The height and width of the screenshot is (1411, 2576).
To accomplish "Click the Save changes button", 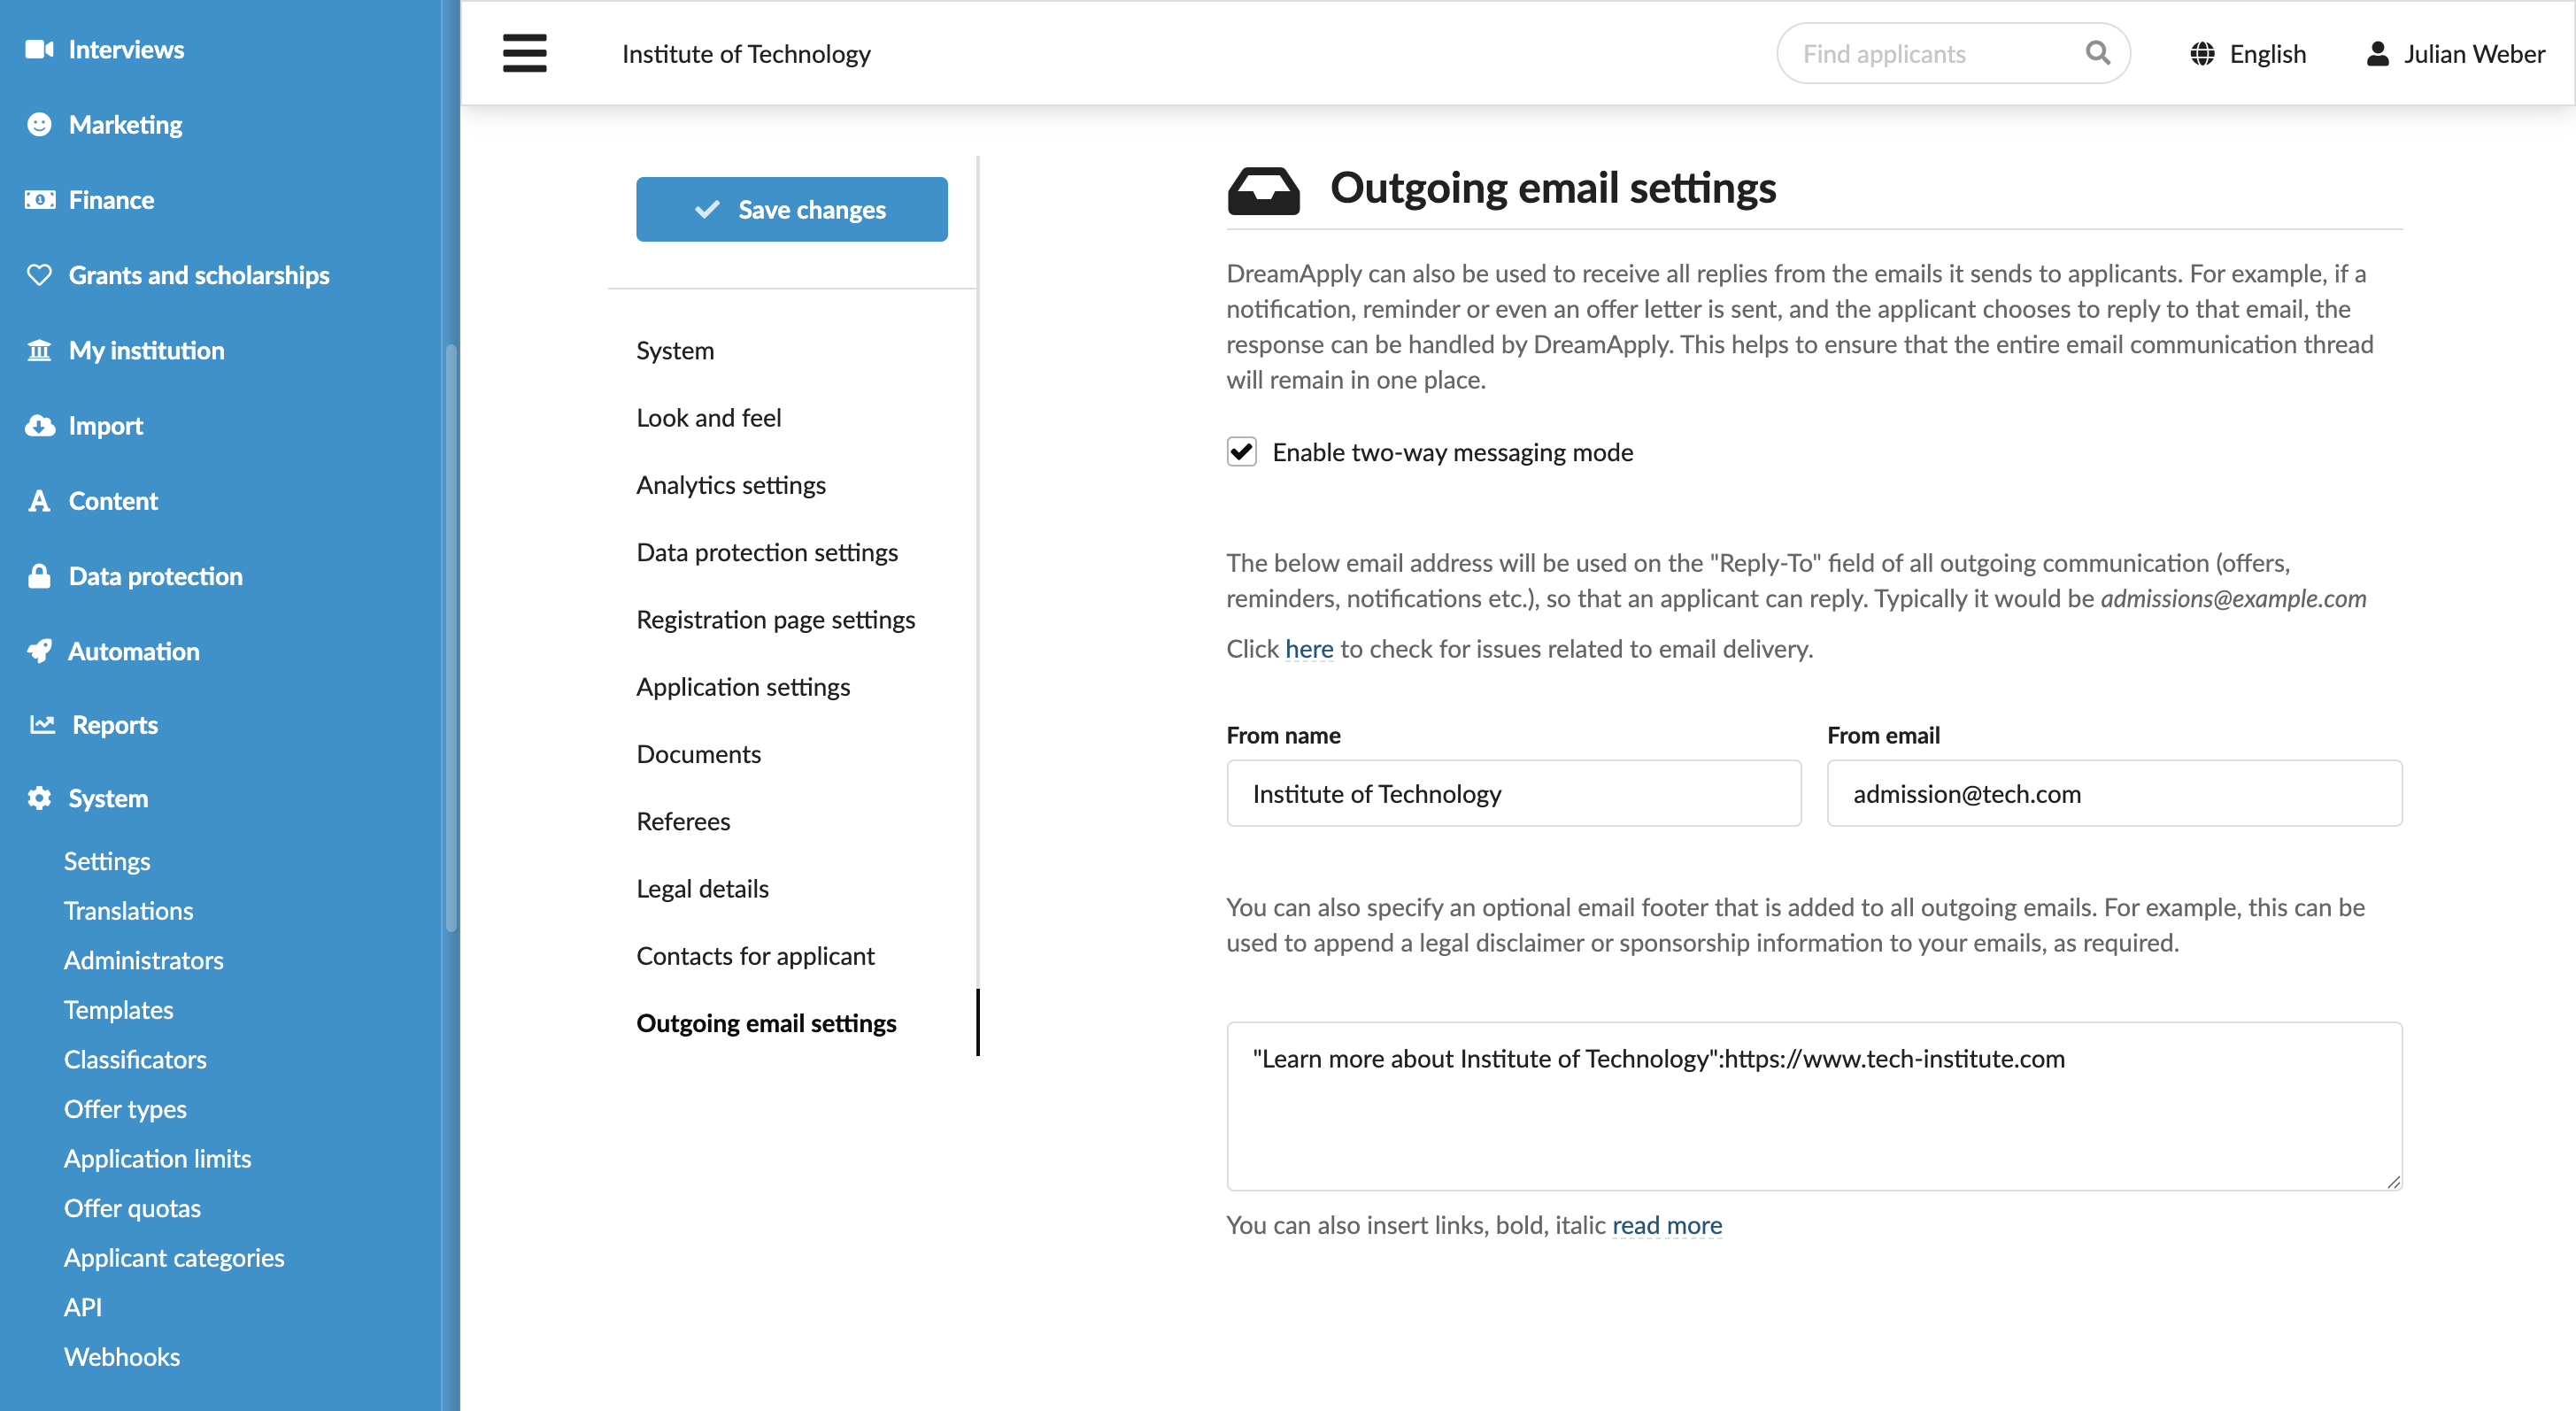I will point(791,209).
